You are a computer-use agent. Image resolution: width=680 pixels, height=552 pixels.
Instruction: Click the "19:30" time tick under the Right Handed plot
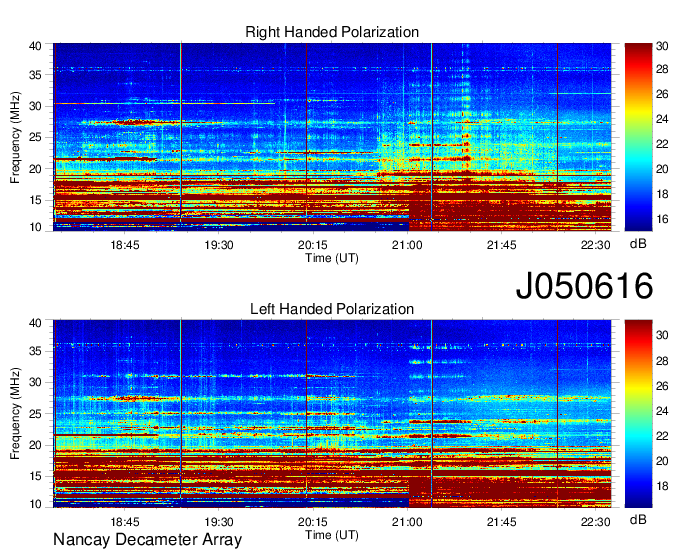pos(219,245)
